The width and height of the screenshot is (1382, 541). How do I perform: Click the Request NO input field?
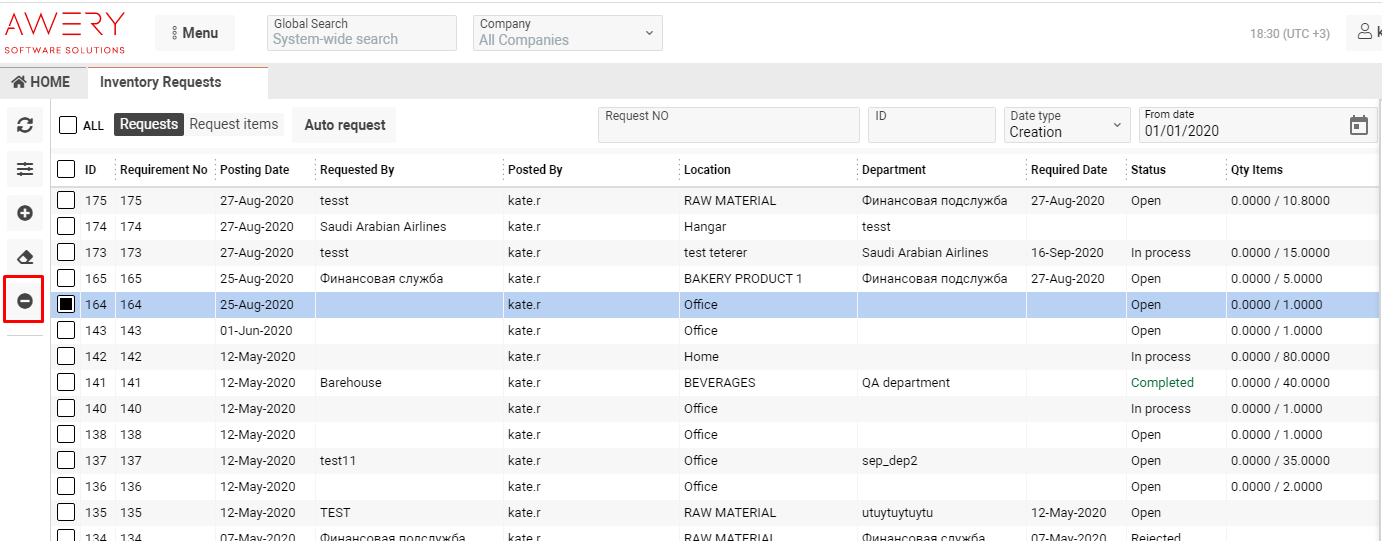(728, 125)
